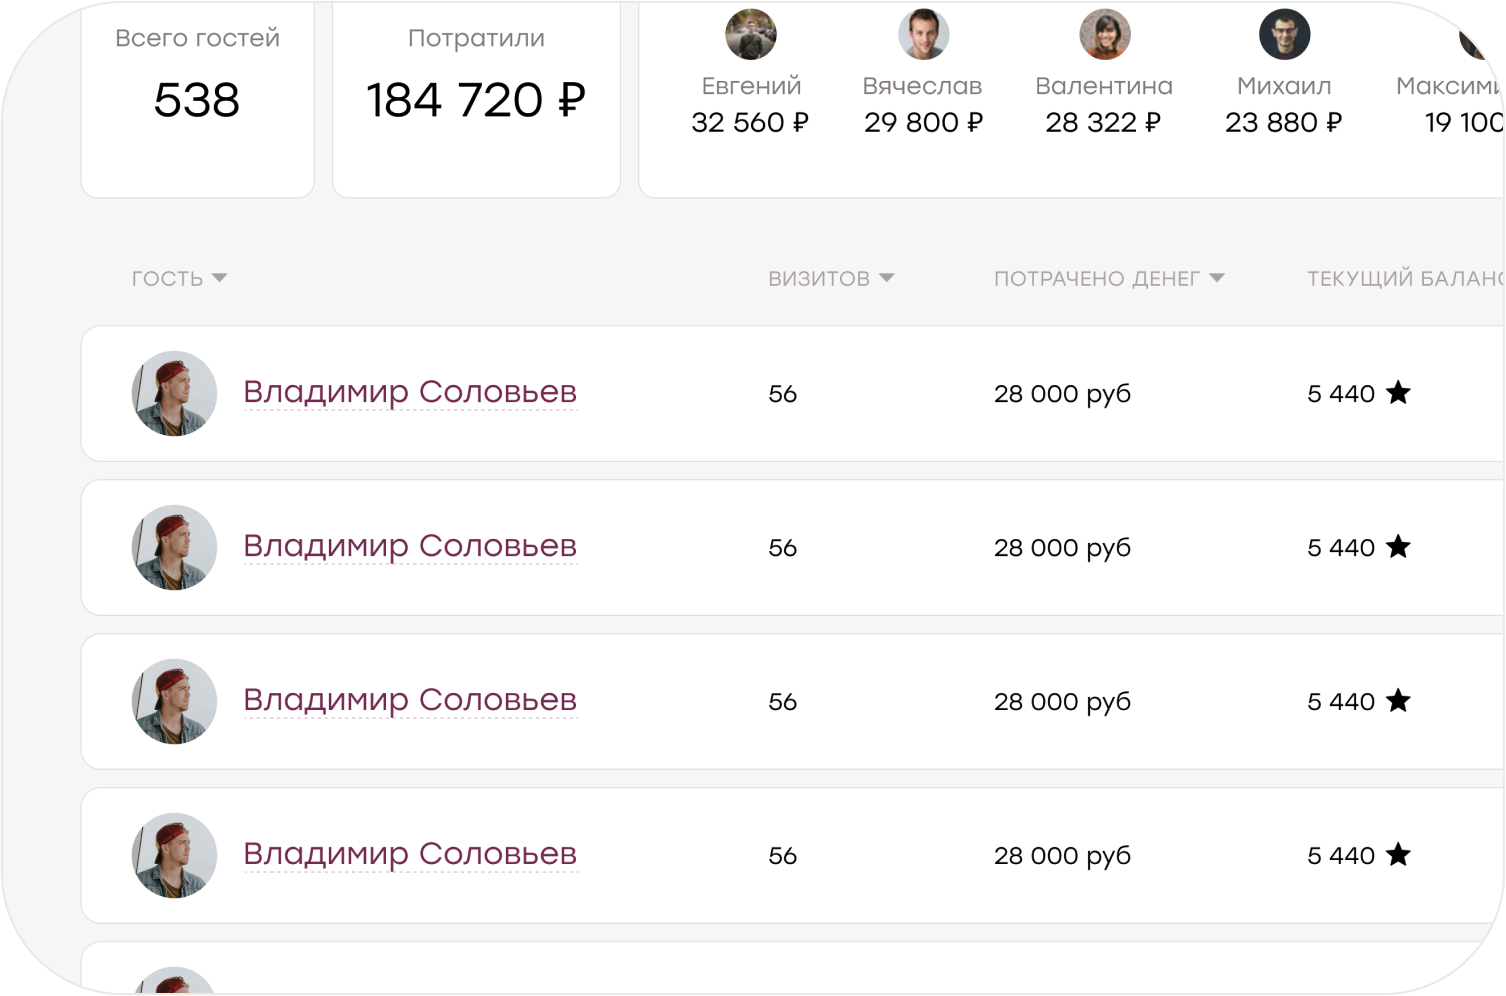This screenshot has height=996, width=1506.
Task: Click Михаил's avatar with glasses
Action: 1284,35
